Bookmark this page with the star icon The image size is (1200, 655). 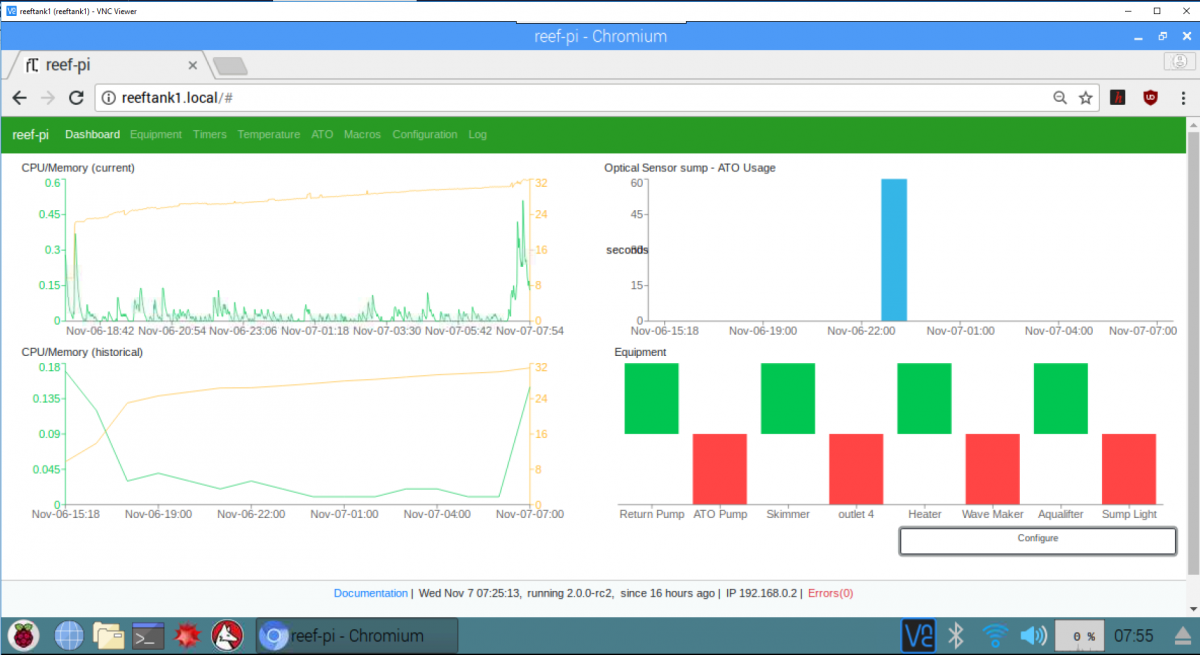pos(1086,98)
